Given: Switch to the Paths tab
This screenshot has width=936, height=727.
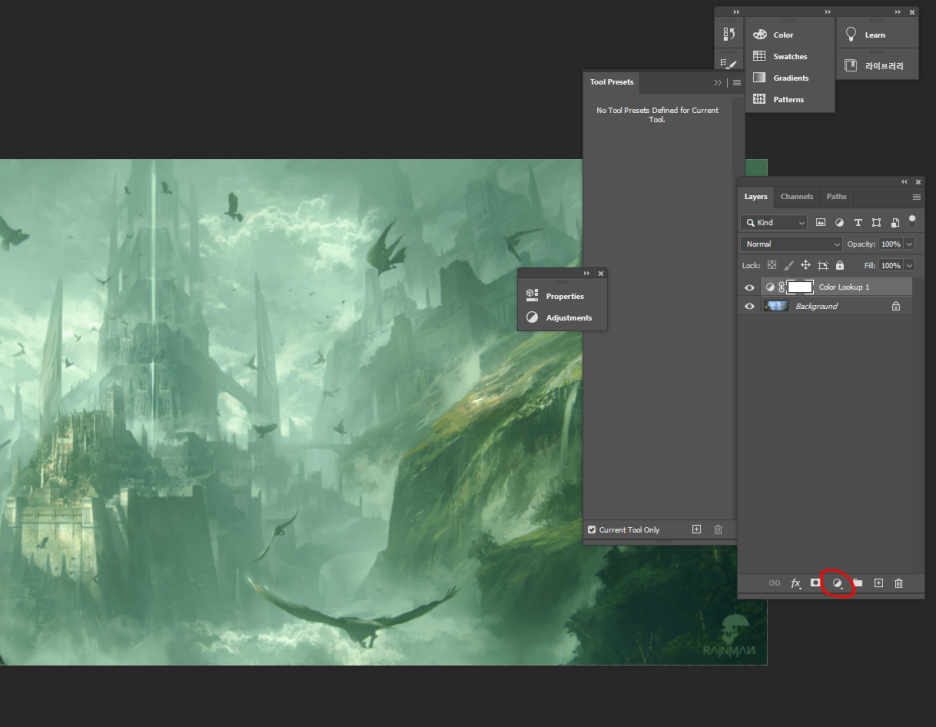Looking at the screenshot, I should coord(836,196).
